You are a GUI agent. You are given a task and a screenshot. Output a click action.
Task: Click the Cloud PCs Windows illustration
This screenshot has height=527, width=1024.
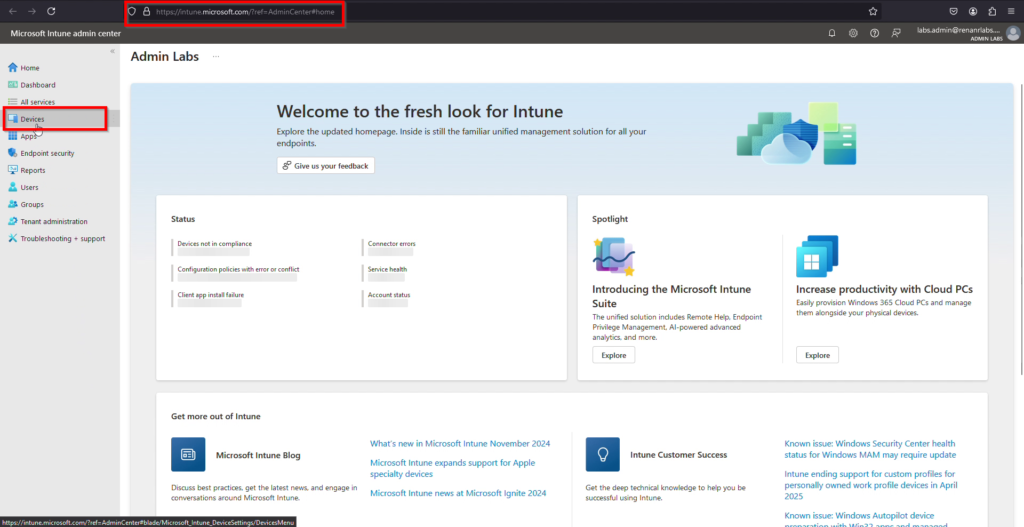[817, 257]
